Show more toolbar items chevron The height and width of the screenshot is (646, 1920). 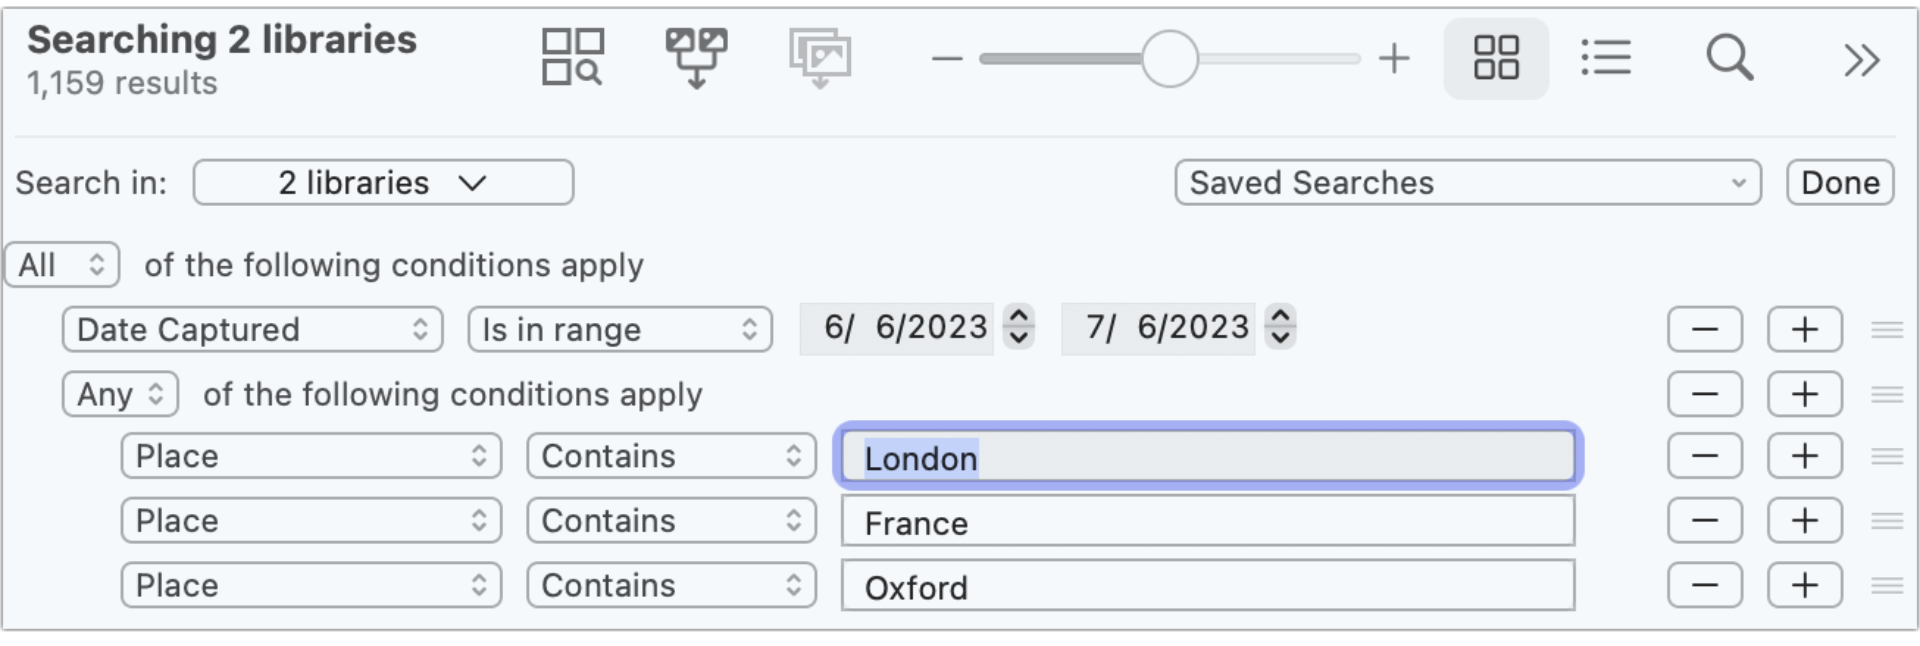tap(1861, 60)
